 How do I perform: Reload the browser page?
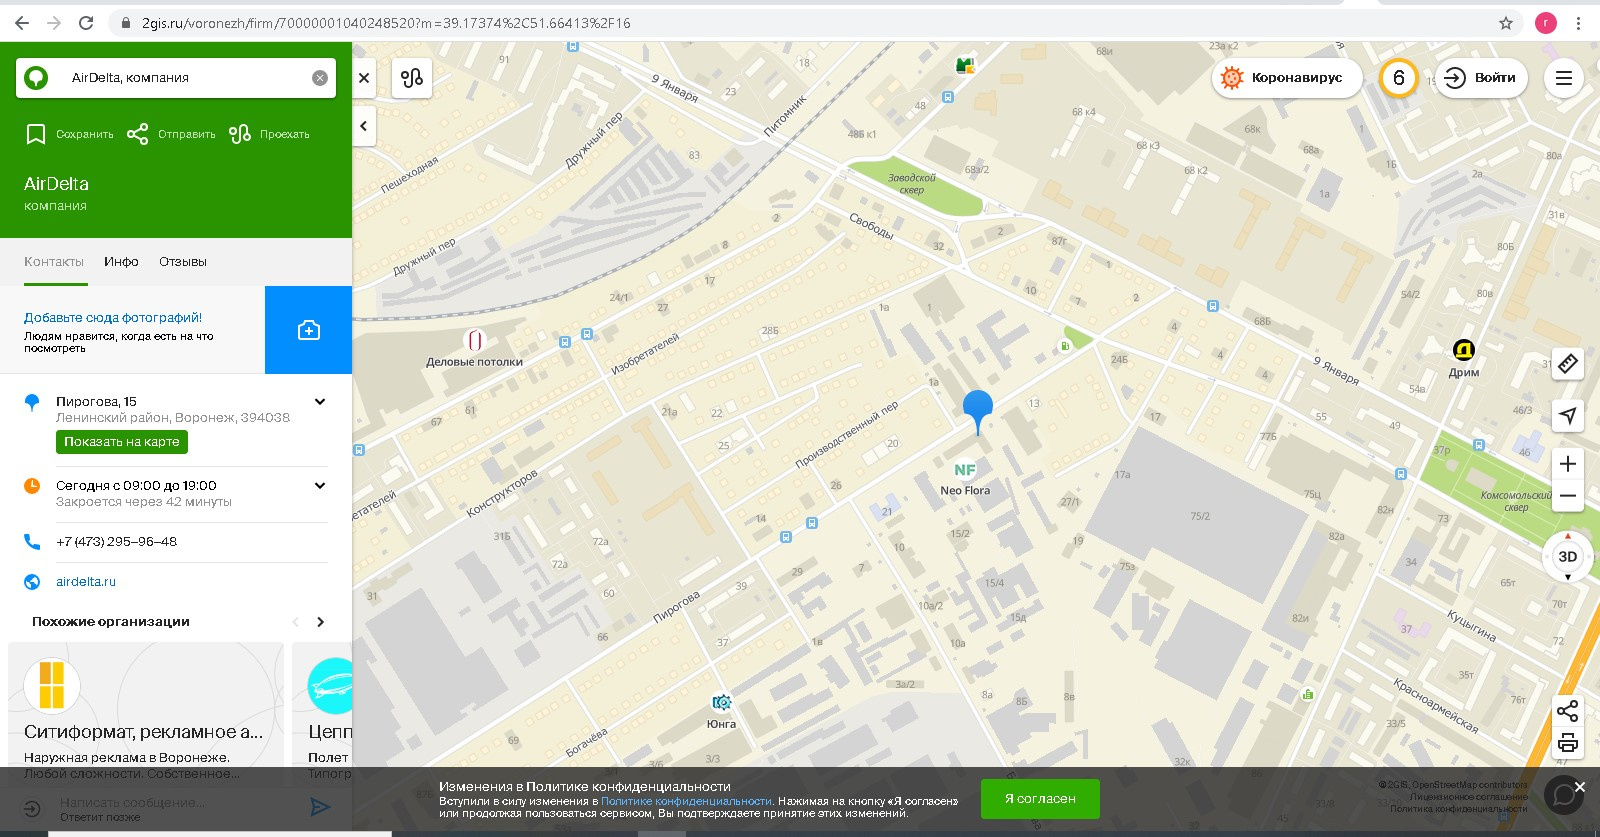click(86, 23)
